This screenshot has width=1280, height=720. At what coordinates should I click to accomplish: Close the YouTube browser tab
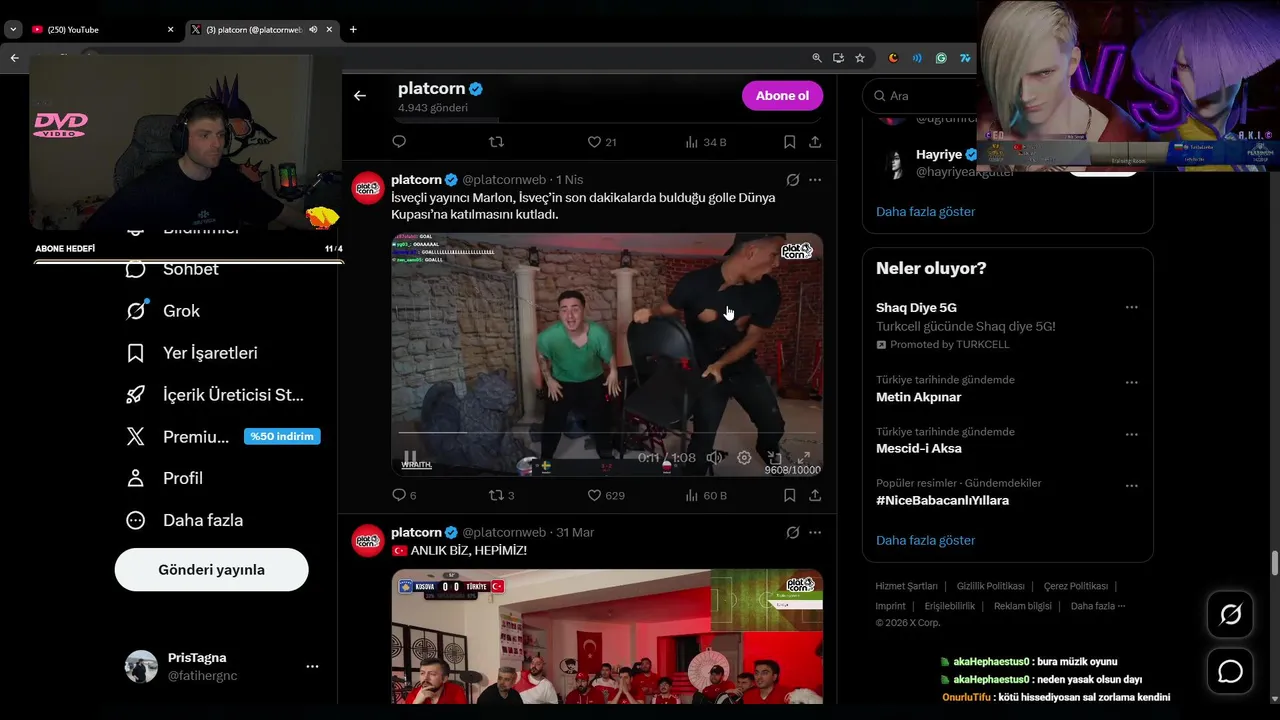coord(170,29)
